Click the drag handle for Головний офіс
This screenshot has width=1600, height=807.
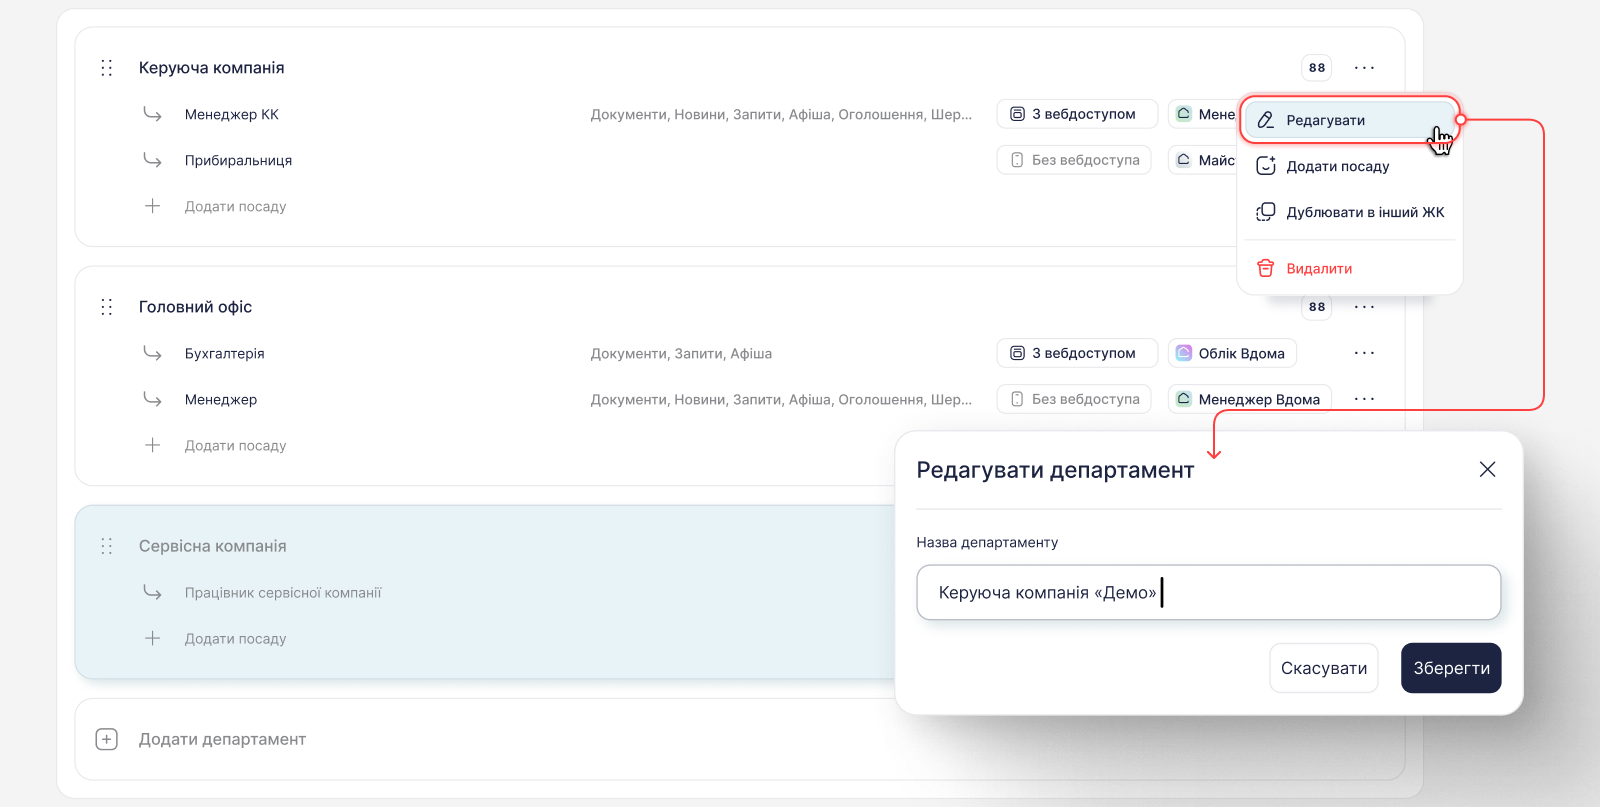pyautogui.click(x=107, y=307)
